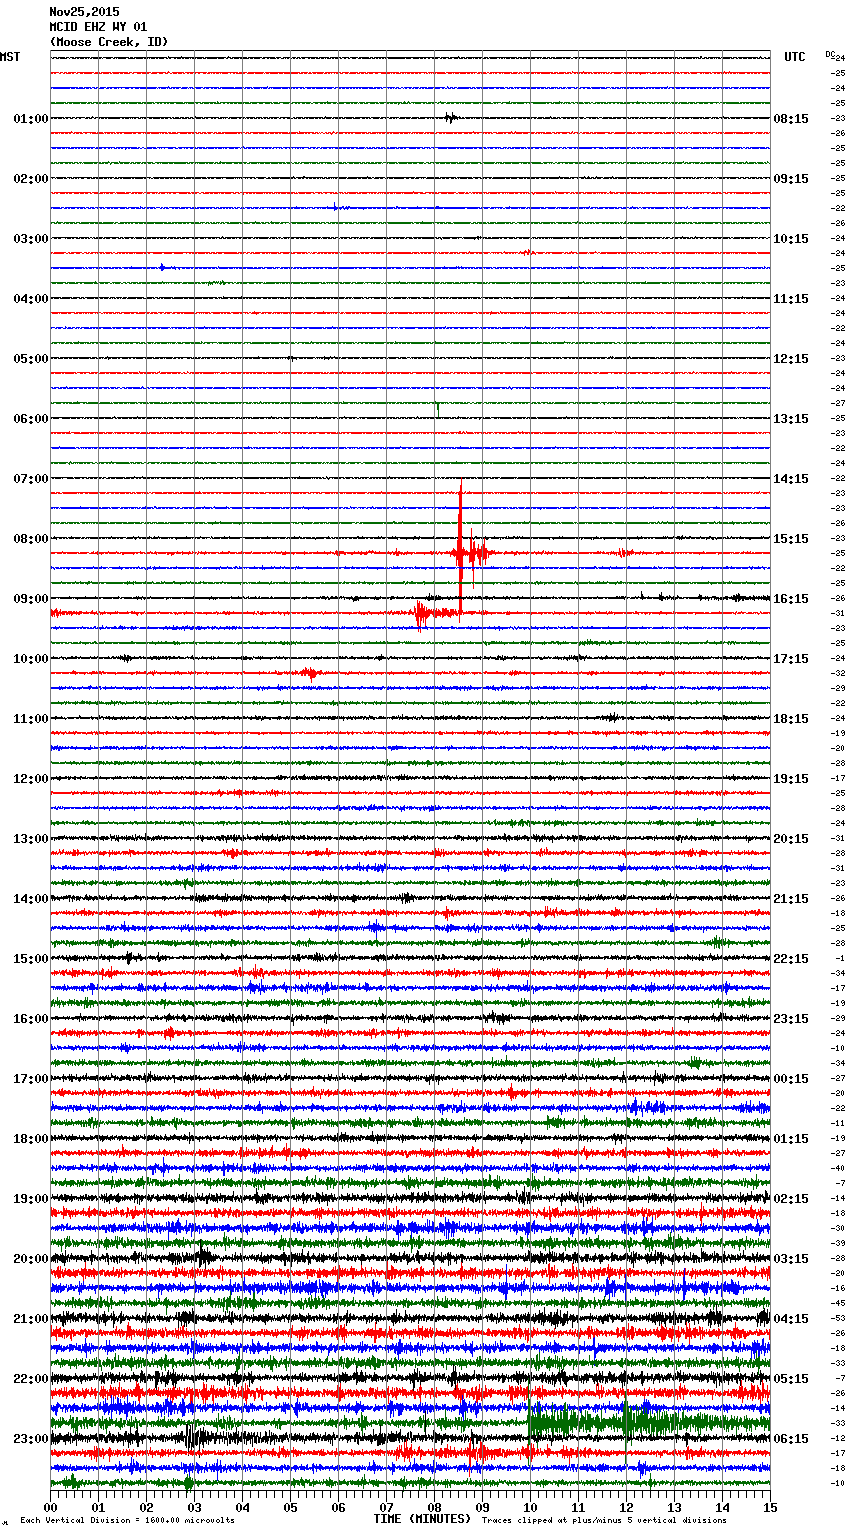Click the 11:15 UTC time label
The image size is (850, 1534).
pos(791,299)
